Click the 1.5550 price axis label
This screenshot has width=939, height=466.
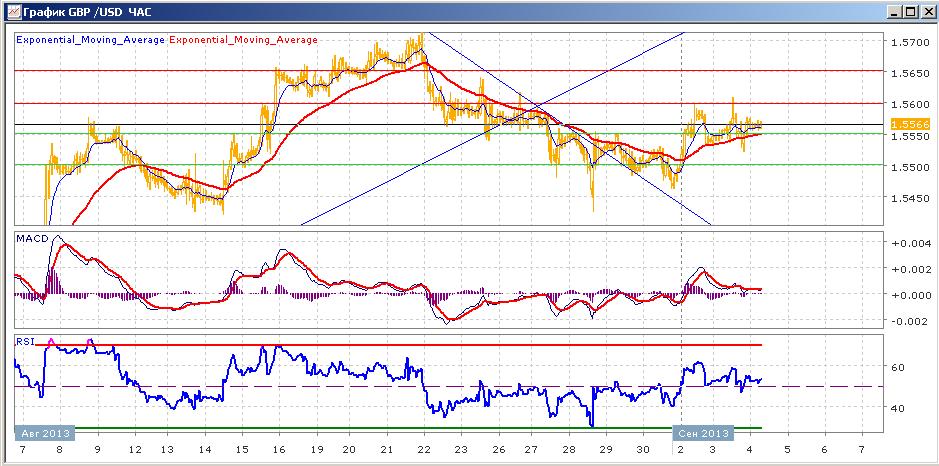[908, 136]
